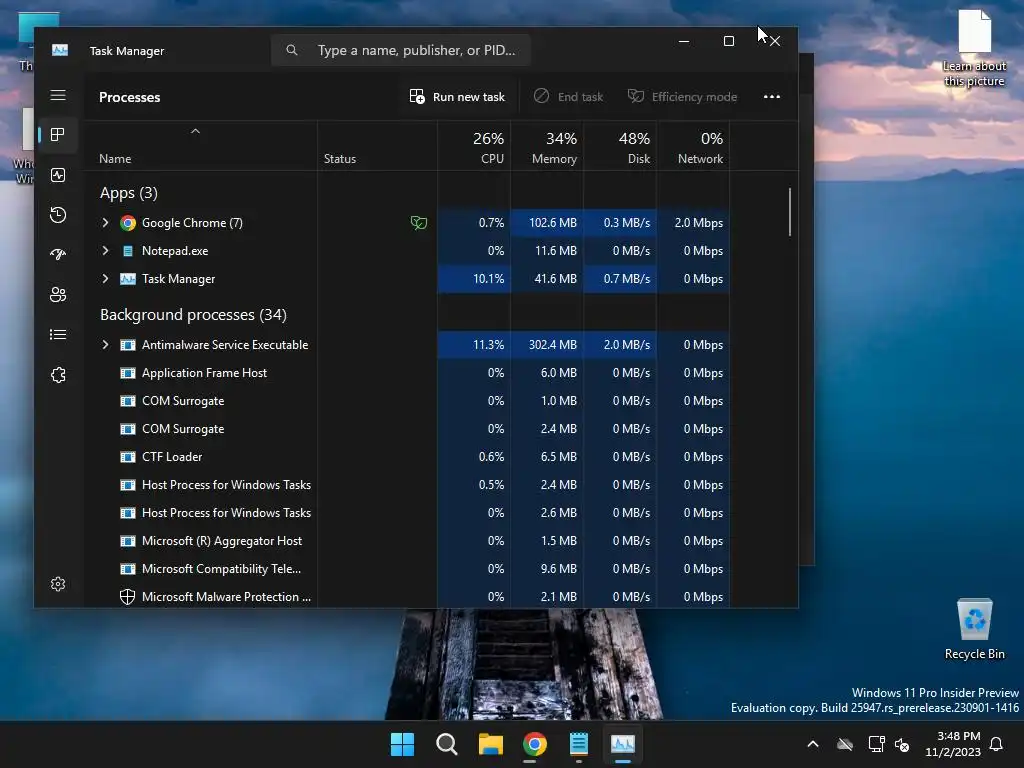Open the Startup apps page in sidebar
The height and width of the screenshot is (768, 1024).
tap(58, 255)
